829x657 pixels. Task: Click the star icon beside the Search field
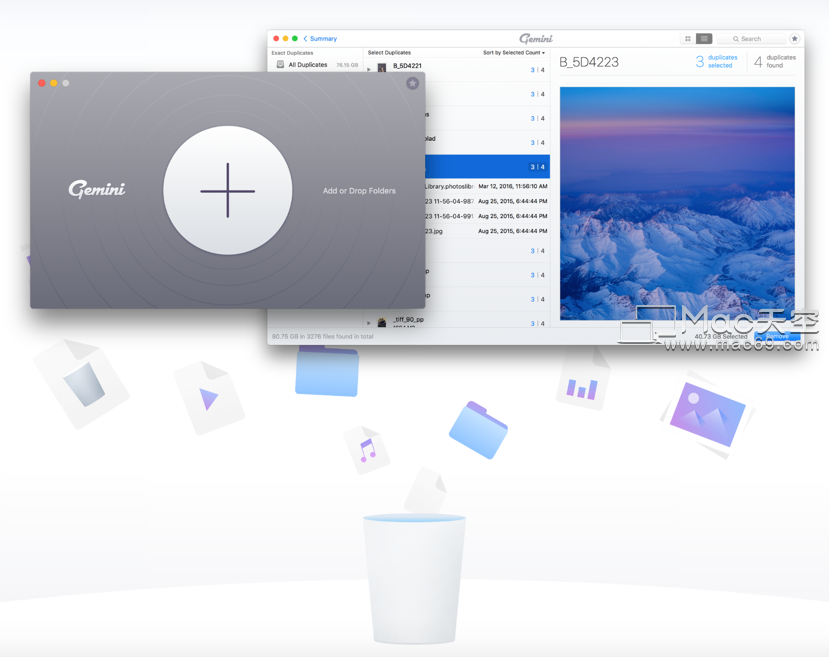[795, 39]
